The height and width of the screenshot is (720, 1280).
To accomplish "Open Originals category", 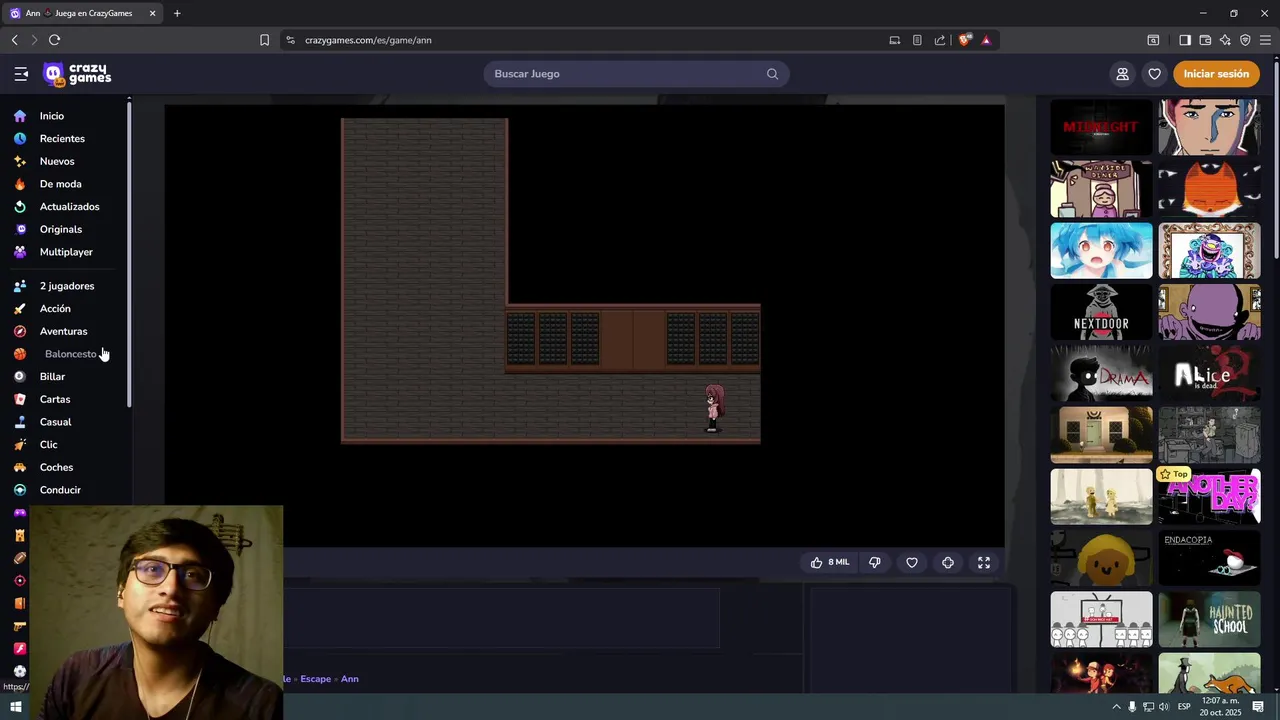I will coord(60,229).
